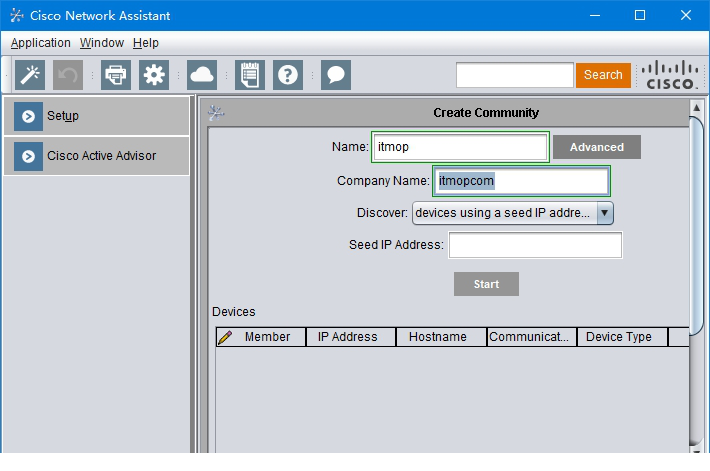Click the Start button
The height and width of the screenshot is (471, 710).
[x=486, y=284]
